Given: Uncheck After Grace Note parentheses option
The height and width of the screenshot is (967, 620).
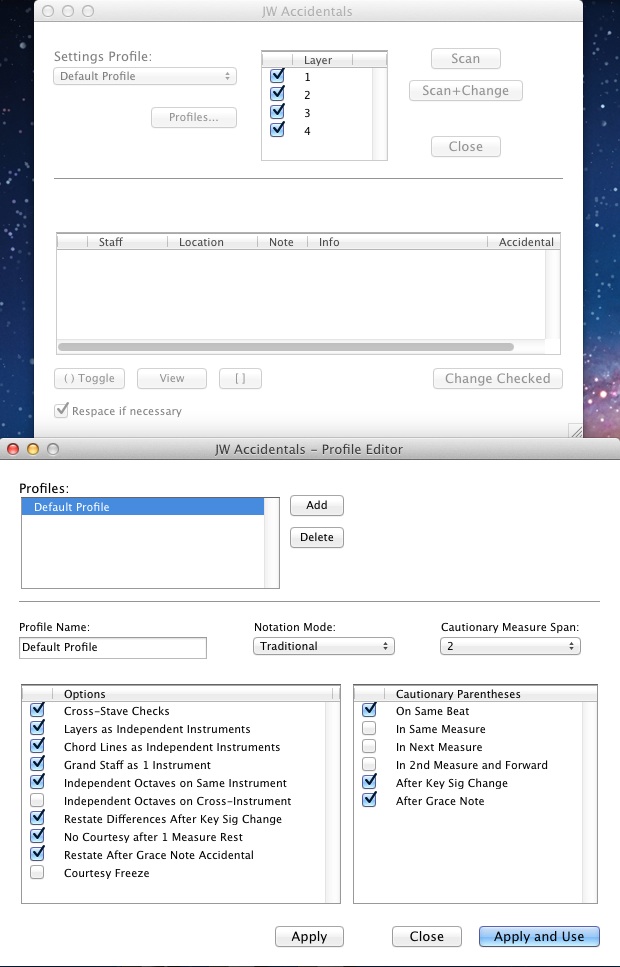Looking at the screenshot, I should [370, 801].
